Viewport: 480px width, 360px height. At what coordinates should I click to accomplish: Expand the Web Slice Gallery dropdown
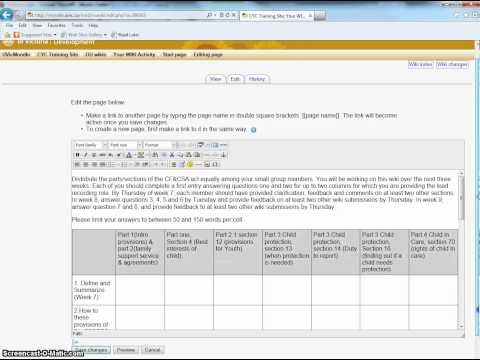105,35
